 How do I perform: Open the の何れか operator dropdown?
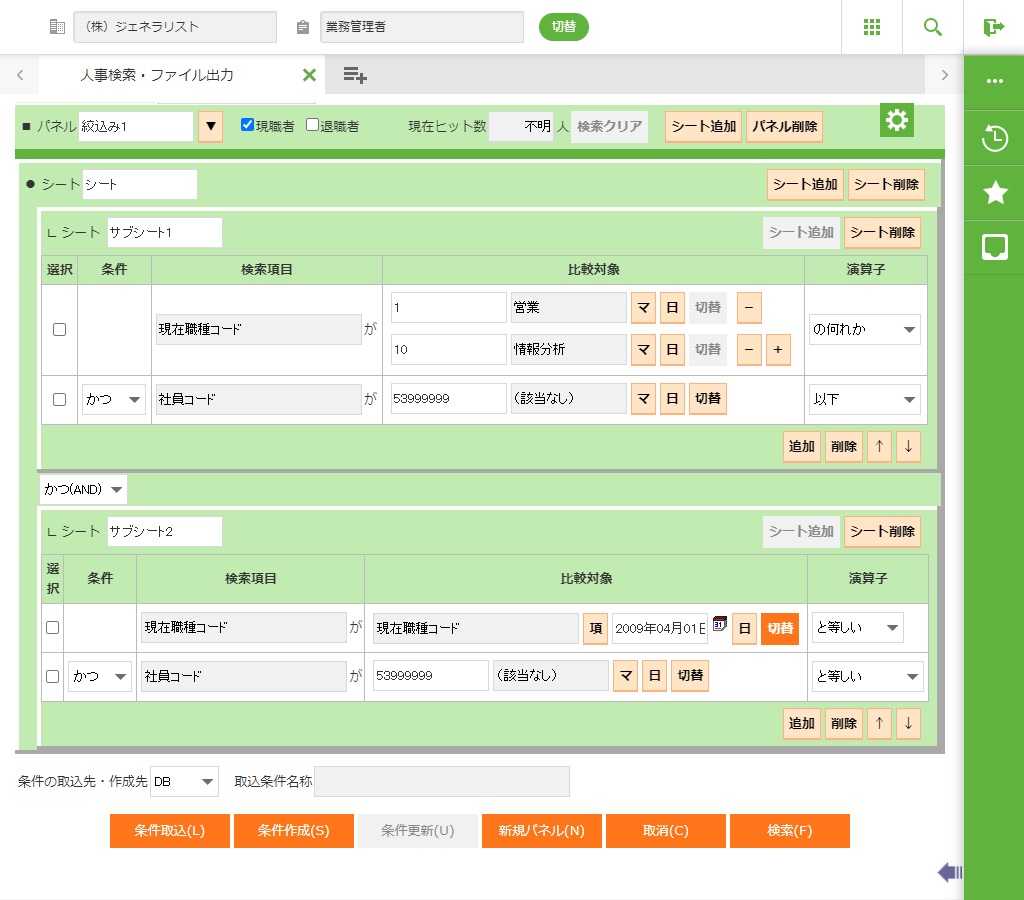[x=864, y=329]
